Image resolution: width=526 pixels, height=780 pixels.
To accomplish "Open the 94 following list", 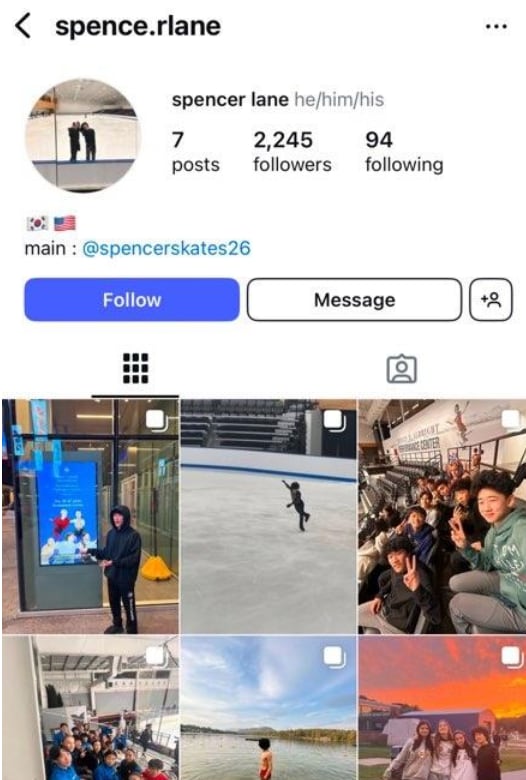I will (x=404, y=152).
